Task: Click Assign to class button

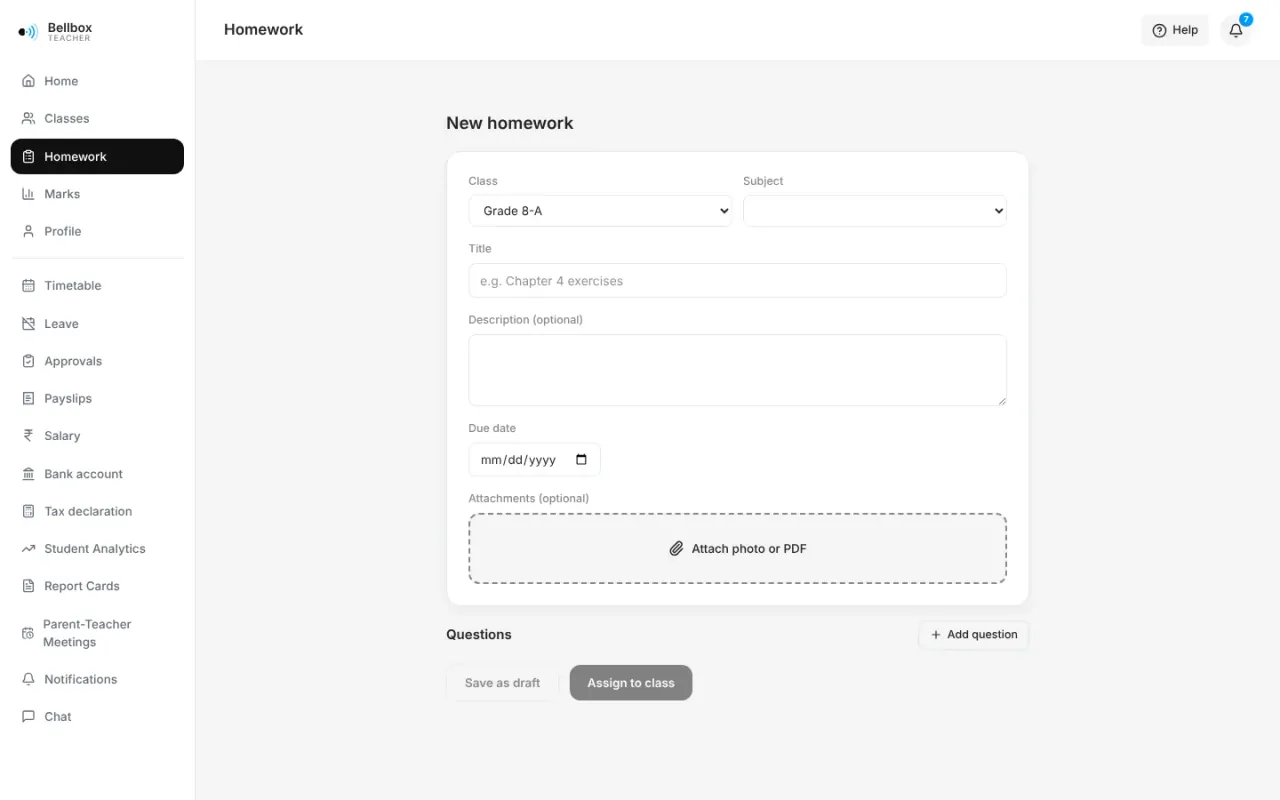Action: (x=631, y=683)
